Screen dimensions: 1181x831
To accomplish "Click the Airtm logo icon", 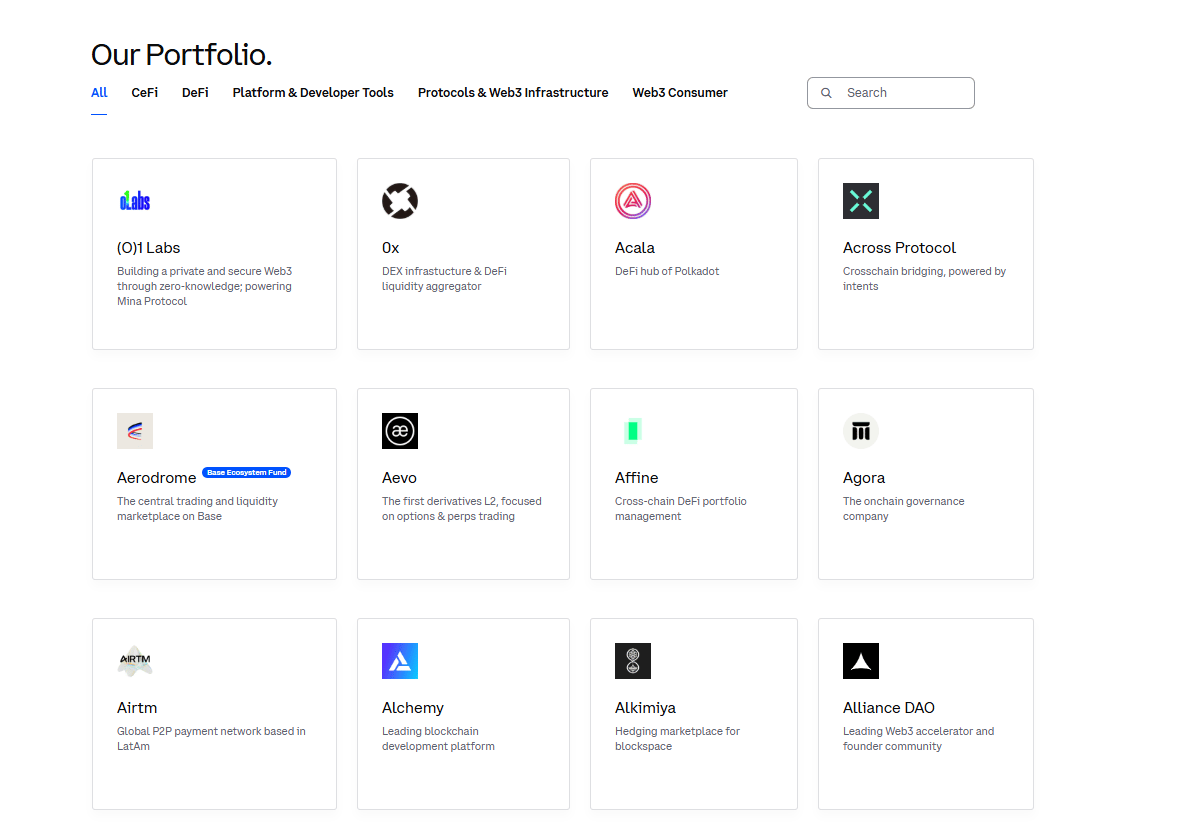I will (135, 661).
